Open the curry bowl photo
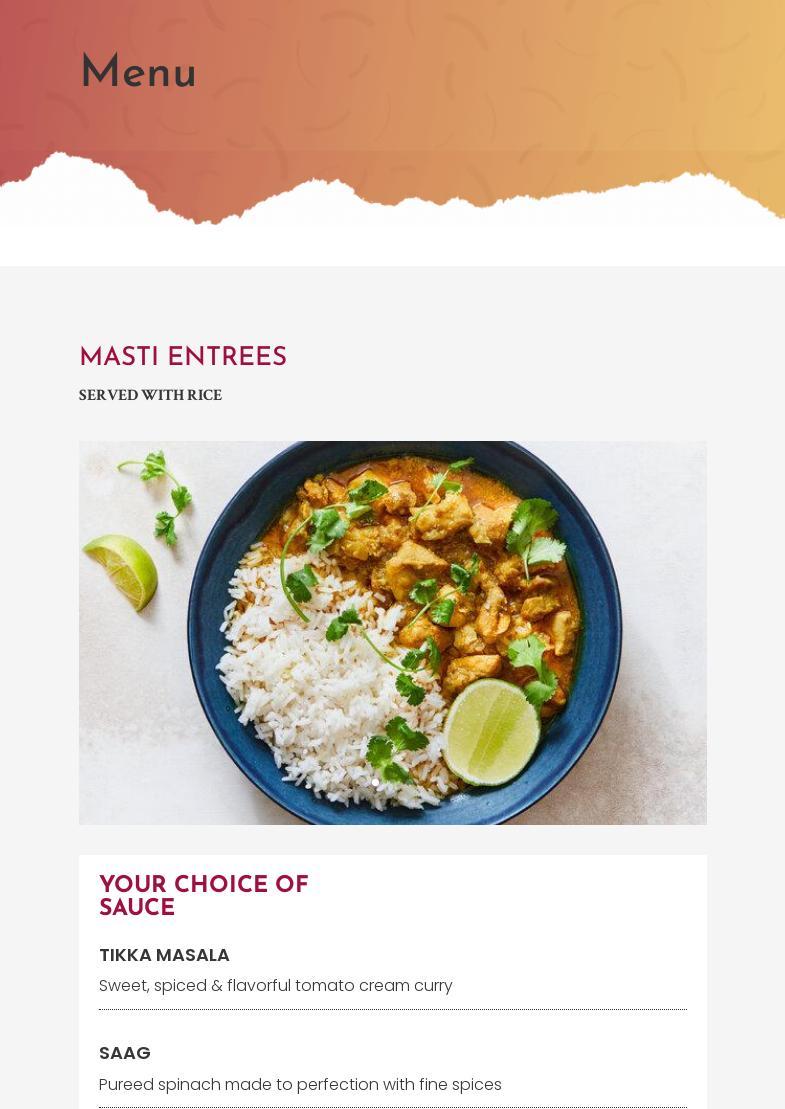Screen dimensions: 785x1109 click(392, 633)
